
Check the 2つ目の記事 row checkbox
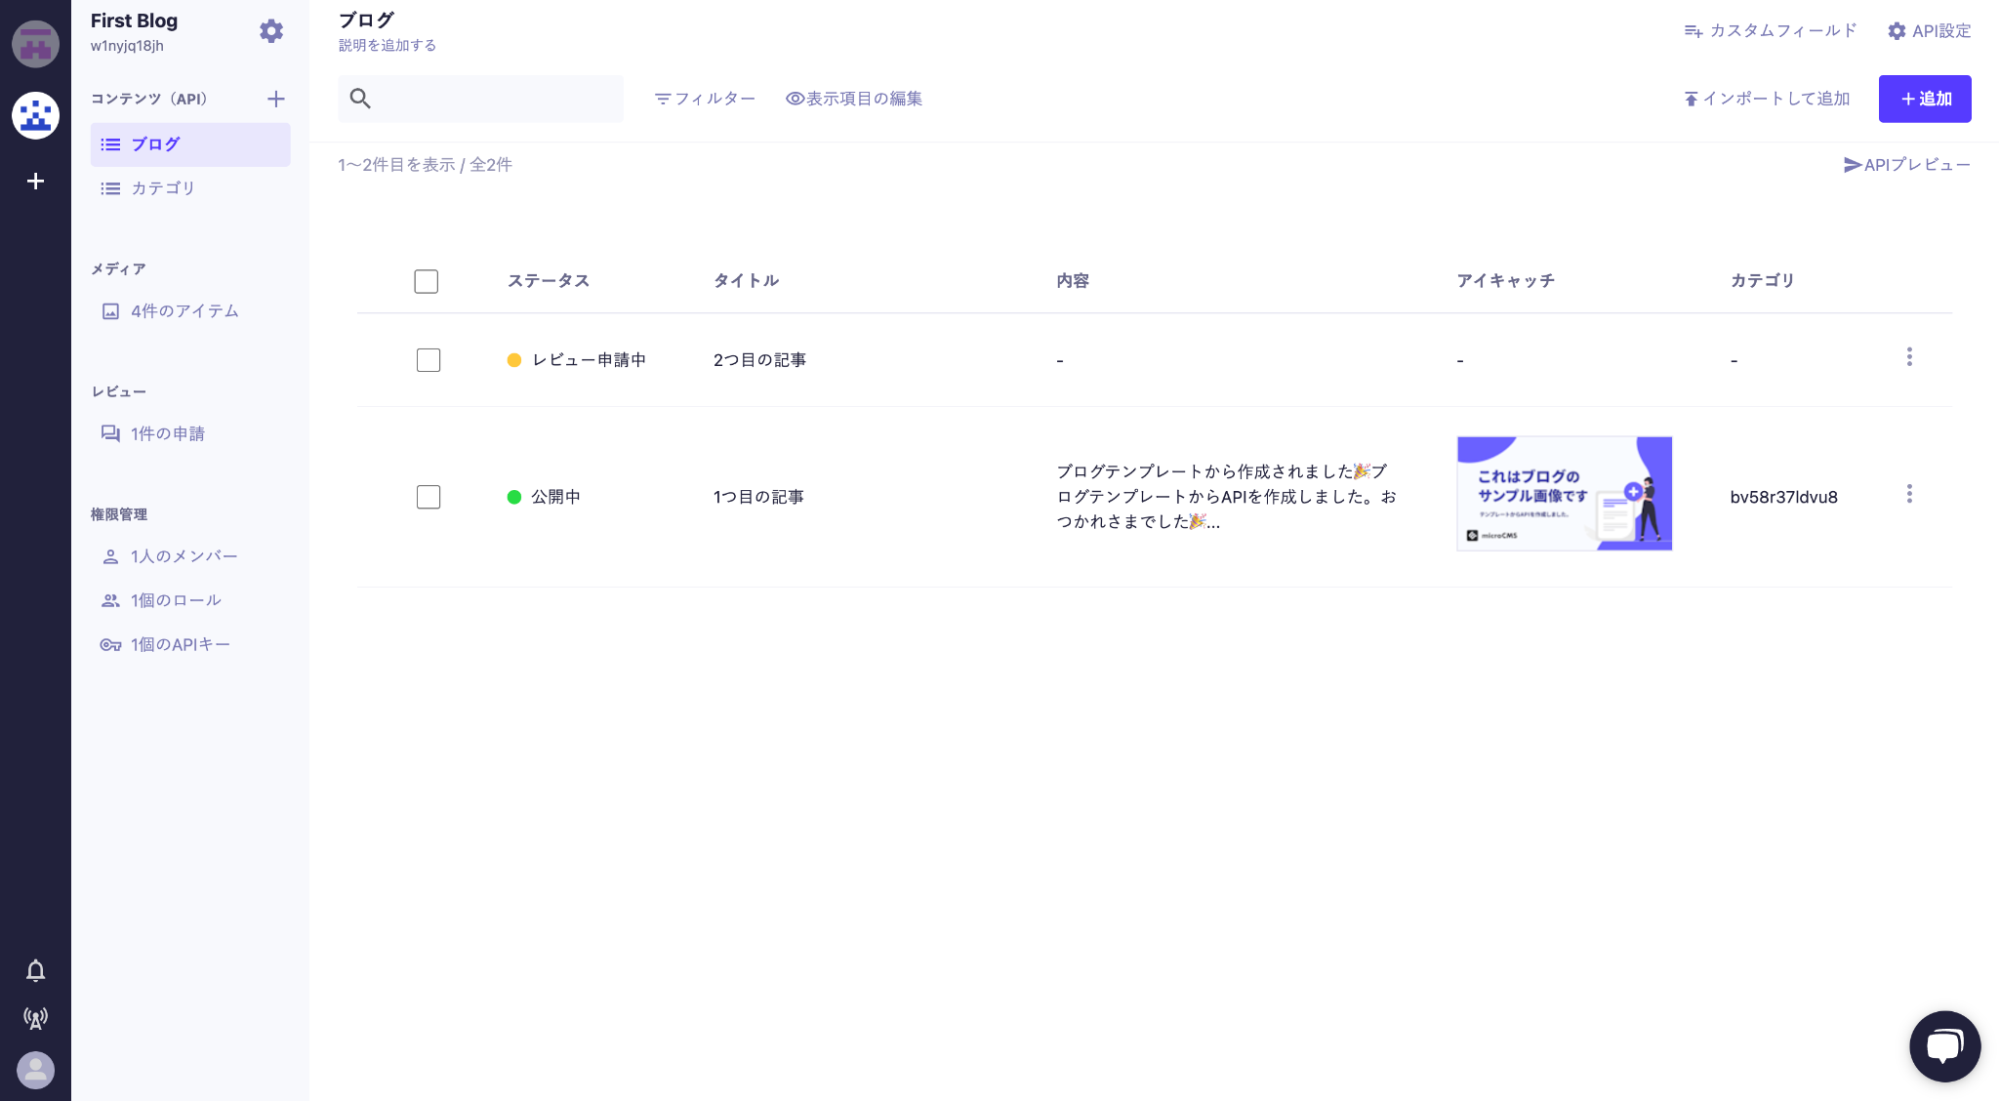coord(428,360)
